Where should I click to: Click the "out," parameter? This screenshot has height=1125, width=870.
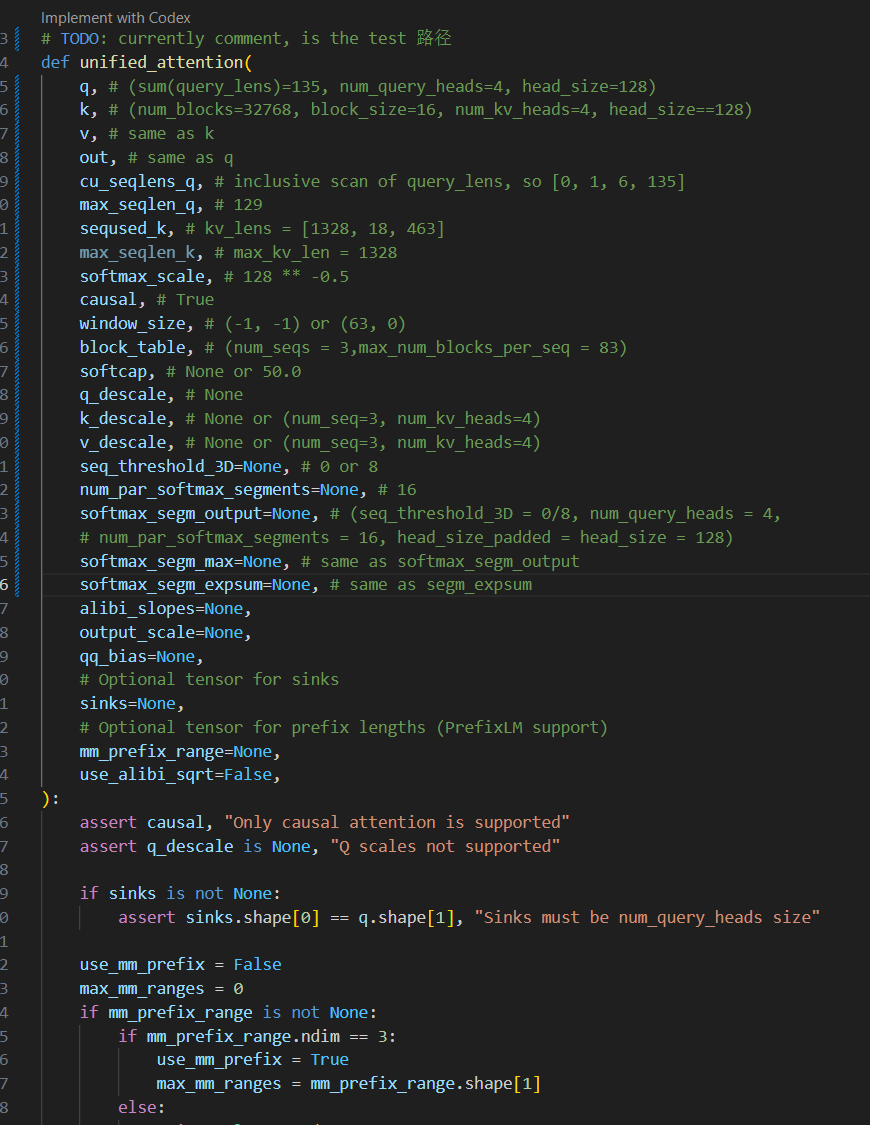(x=98, y=158)
